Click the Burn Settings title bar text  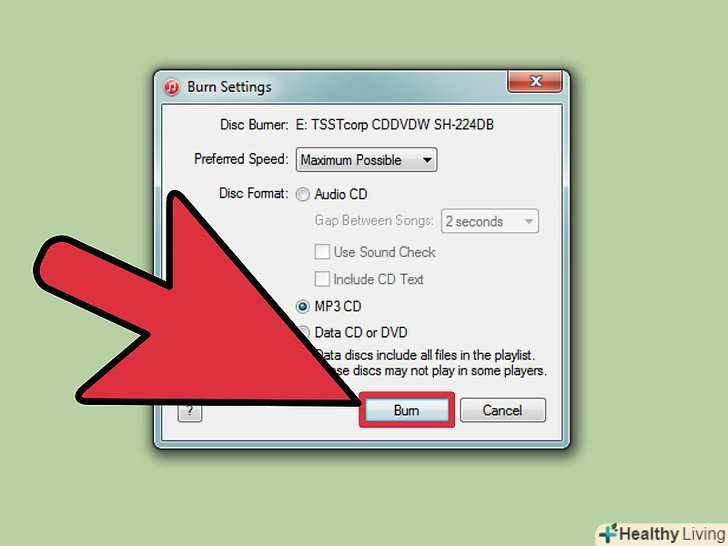pyautogui.click(x=229, y=87)
